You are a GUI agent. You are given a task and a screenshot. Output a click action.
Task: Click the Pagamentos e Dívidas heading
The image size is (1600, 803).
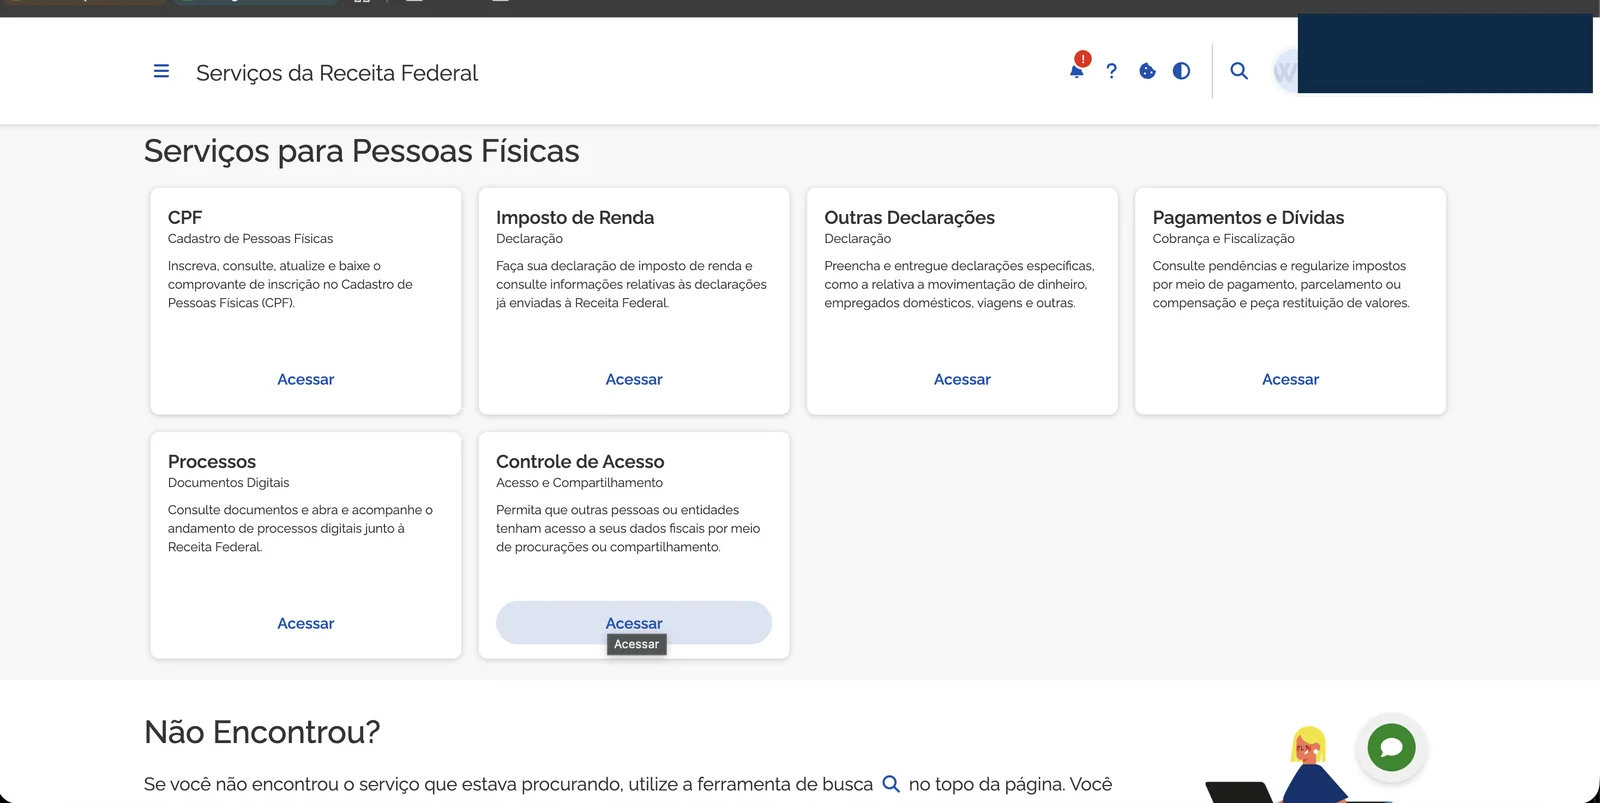coord(1248,217)
